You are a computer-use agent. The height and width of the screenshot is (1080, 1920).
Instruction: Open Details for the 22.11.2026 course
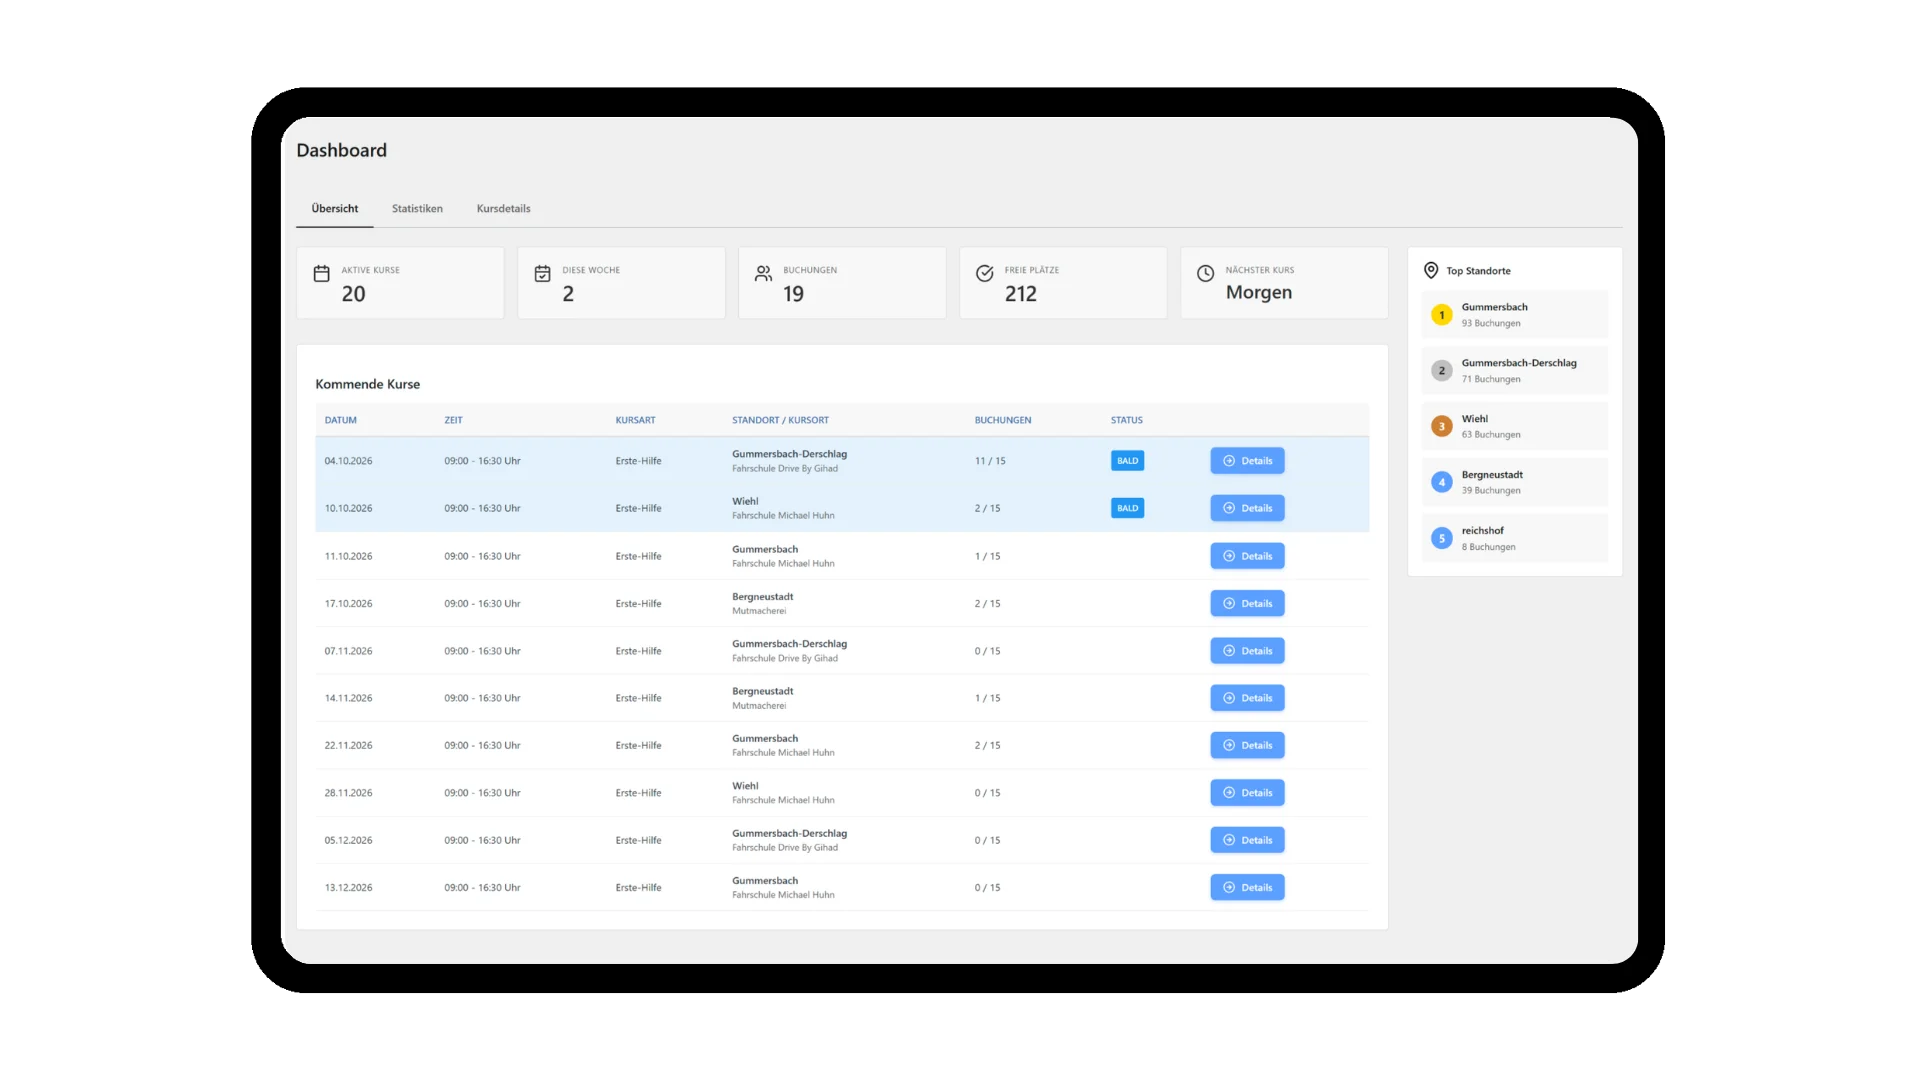[x=1247, y=745]
